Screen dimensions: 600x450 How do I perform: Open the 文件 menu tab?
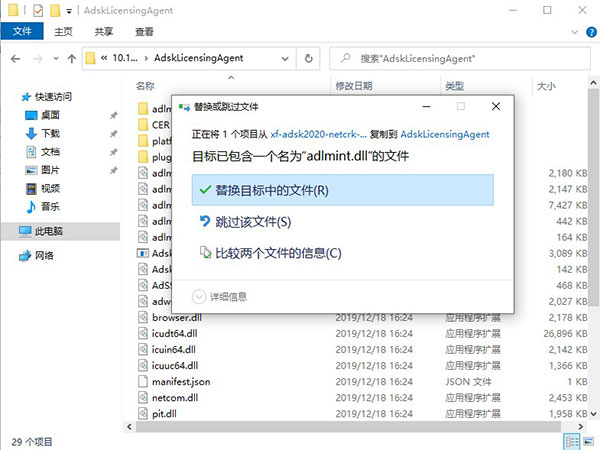coord(20,31)
